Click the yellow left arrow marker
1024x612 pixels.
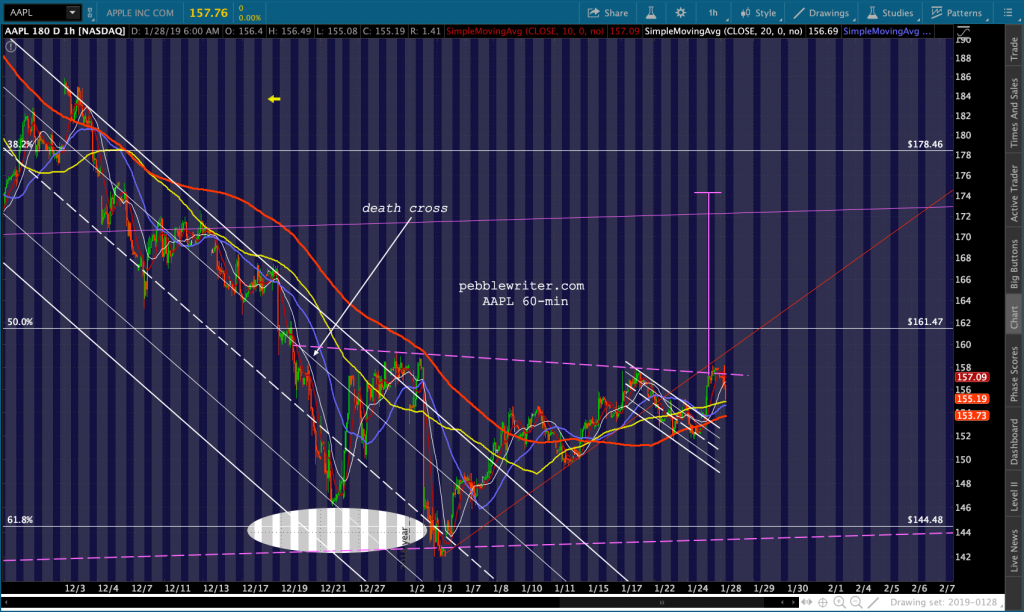pos(274,99)
